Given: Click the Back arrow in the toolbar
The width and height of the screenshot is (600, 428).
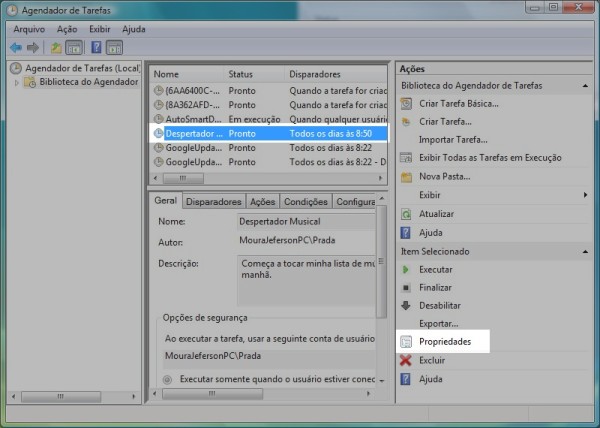Looking at the screenshot, I should pyautogui.click(x=16, y=47).
